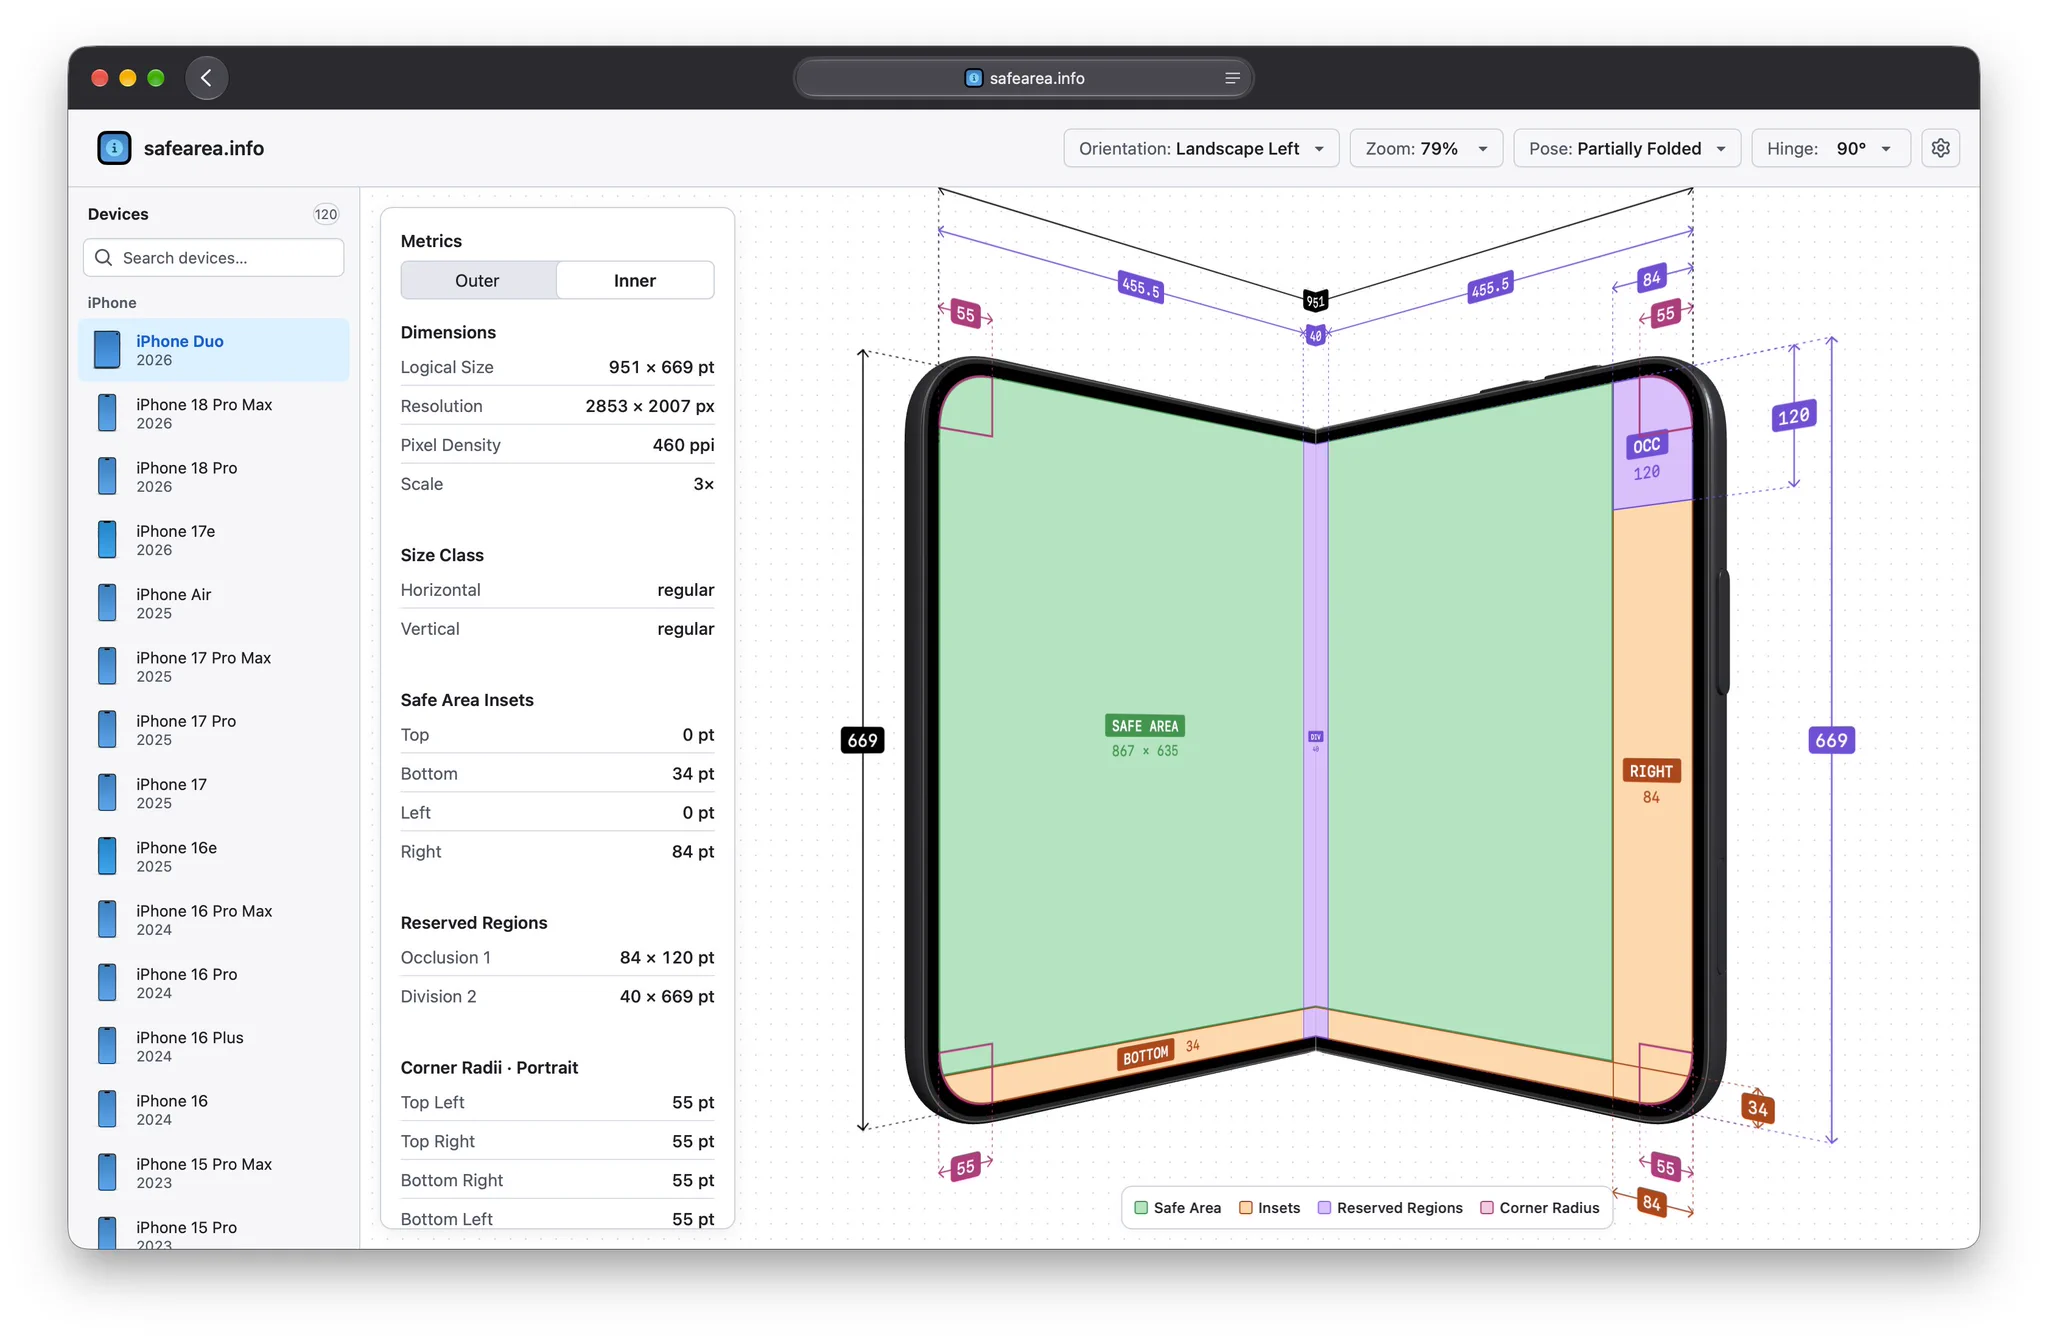
Task: Select iPhone 15 Pro in device list
Action: [214, 1232]
